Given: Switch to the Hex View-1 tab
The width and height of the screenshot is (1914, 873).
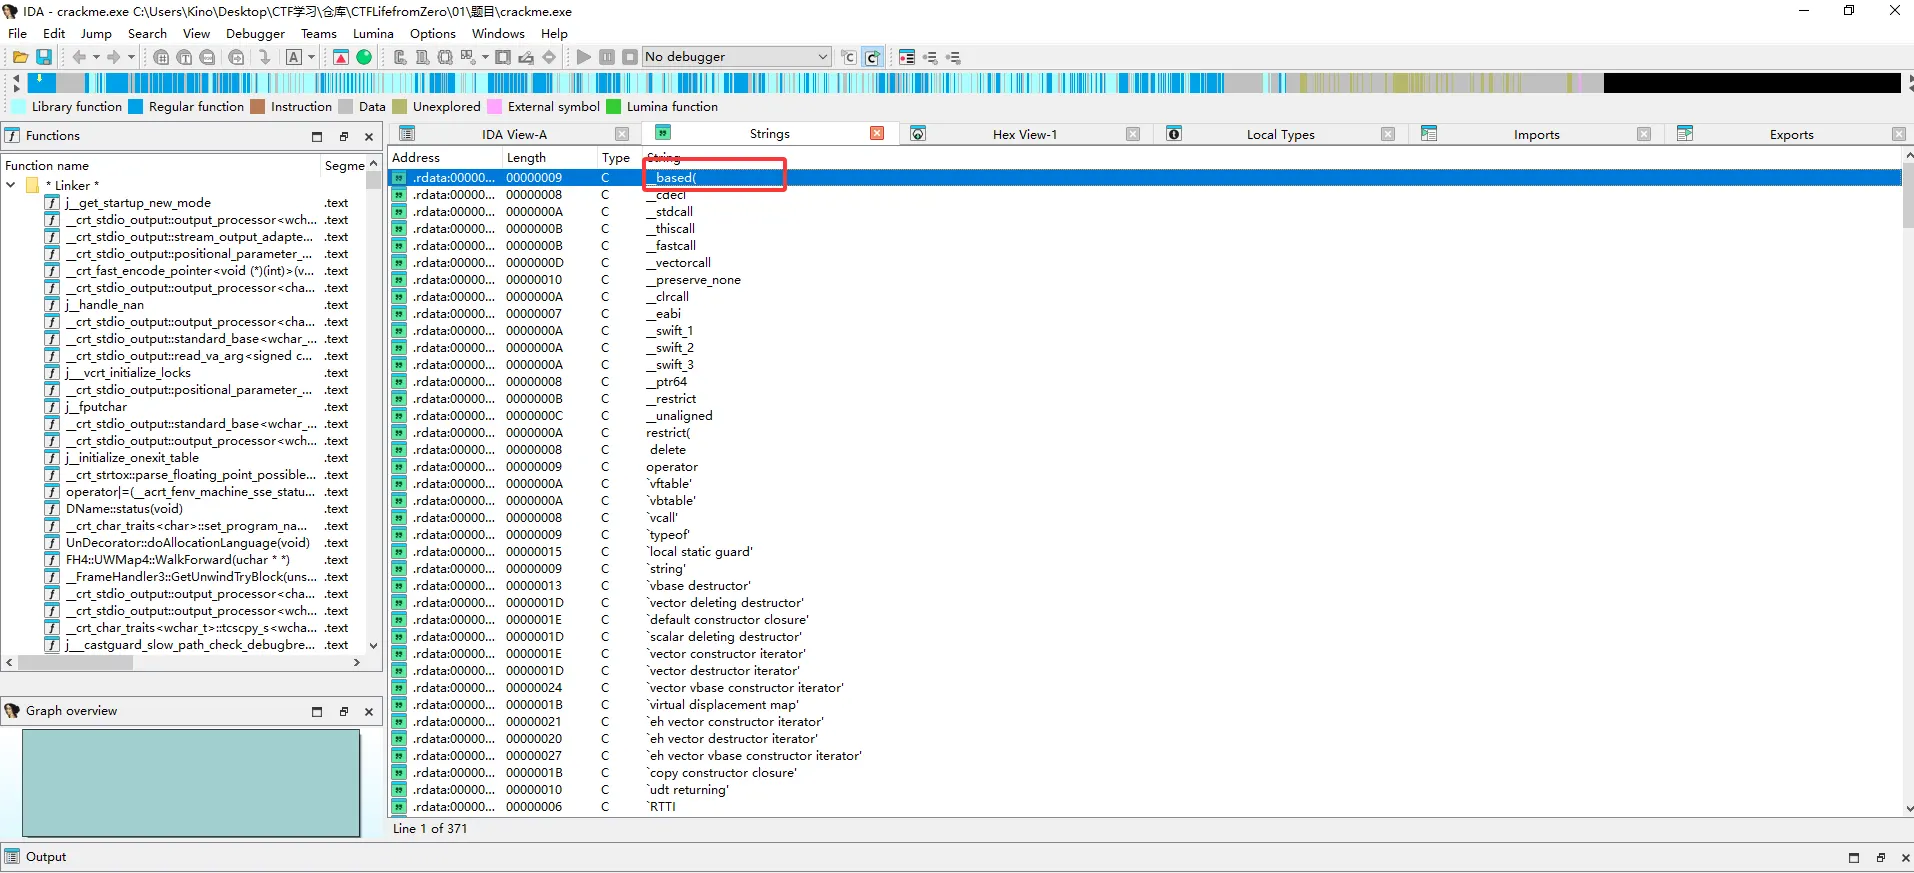Looking at the screenshot, I should (1024, 134).
